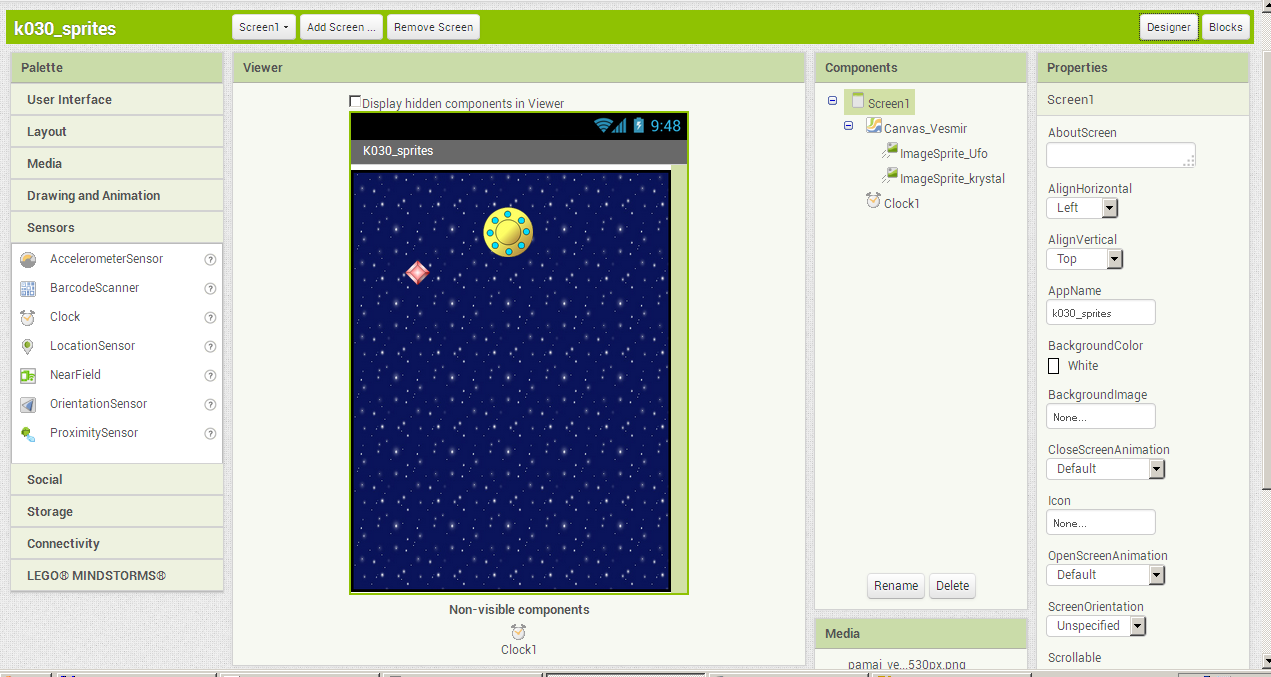Click the Icon None field
This screenshot has height=677, width=1271.
point(1101,523)
